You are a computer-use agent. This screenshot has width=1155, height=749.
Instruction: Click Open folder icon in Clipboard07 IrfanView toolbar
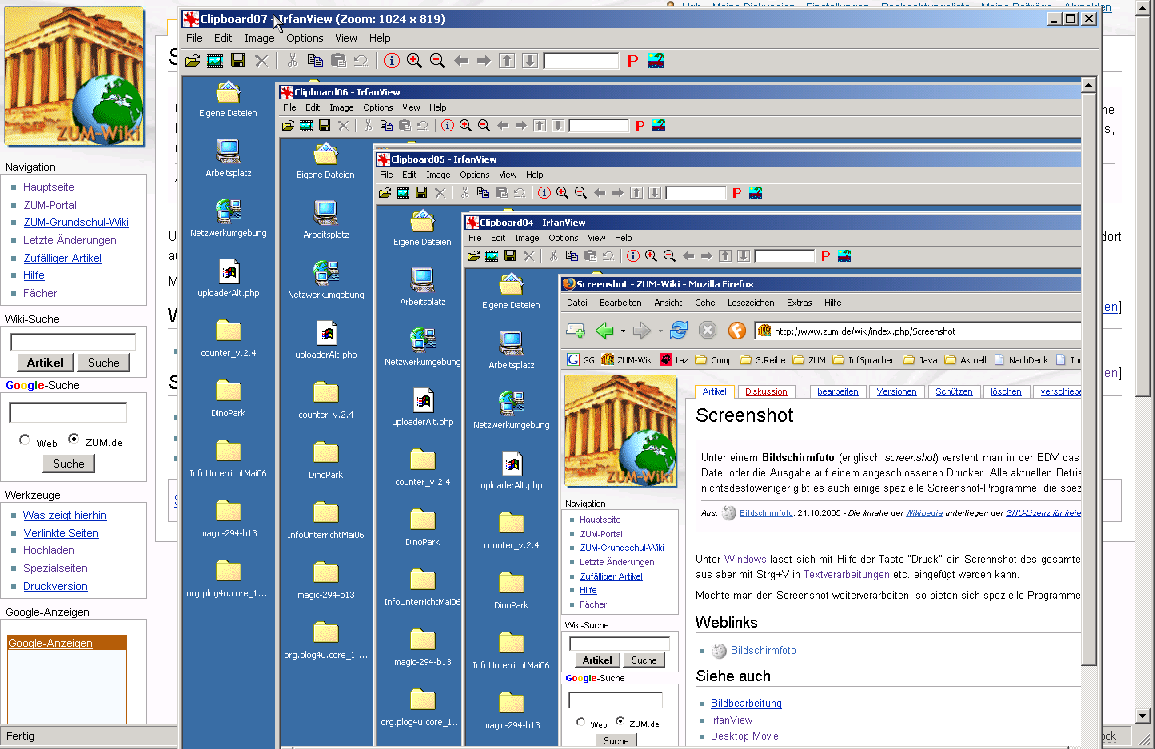click(x=193, y=61)
